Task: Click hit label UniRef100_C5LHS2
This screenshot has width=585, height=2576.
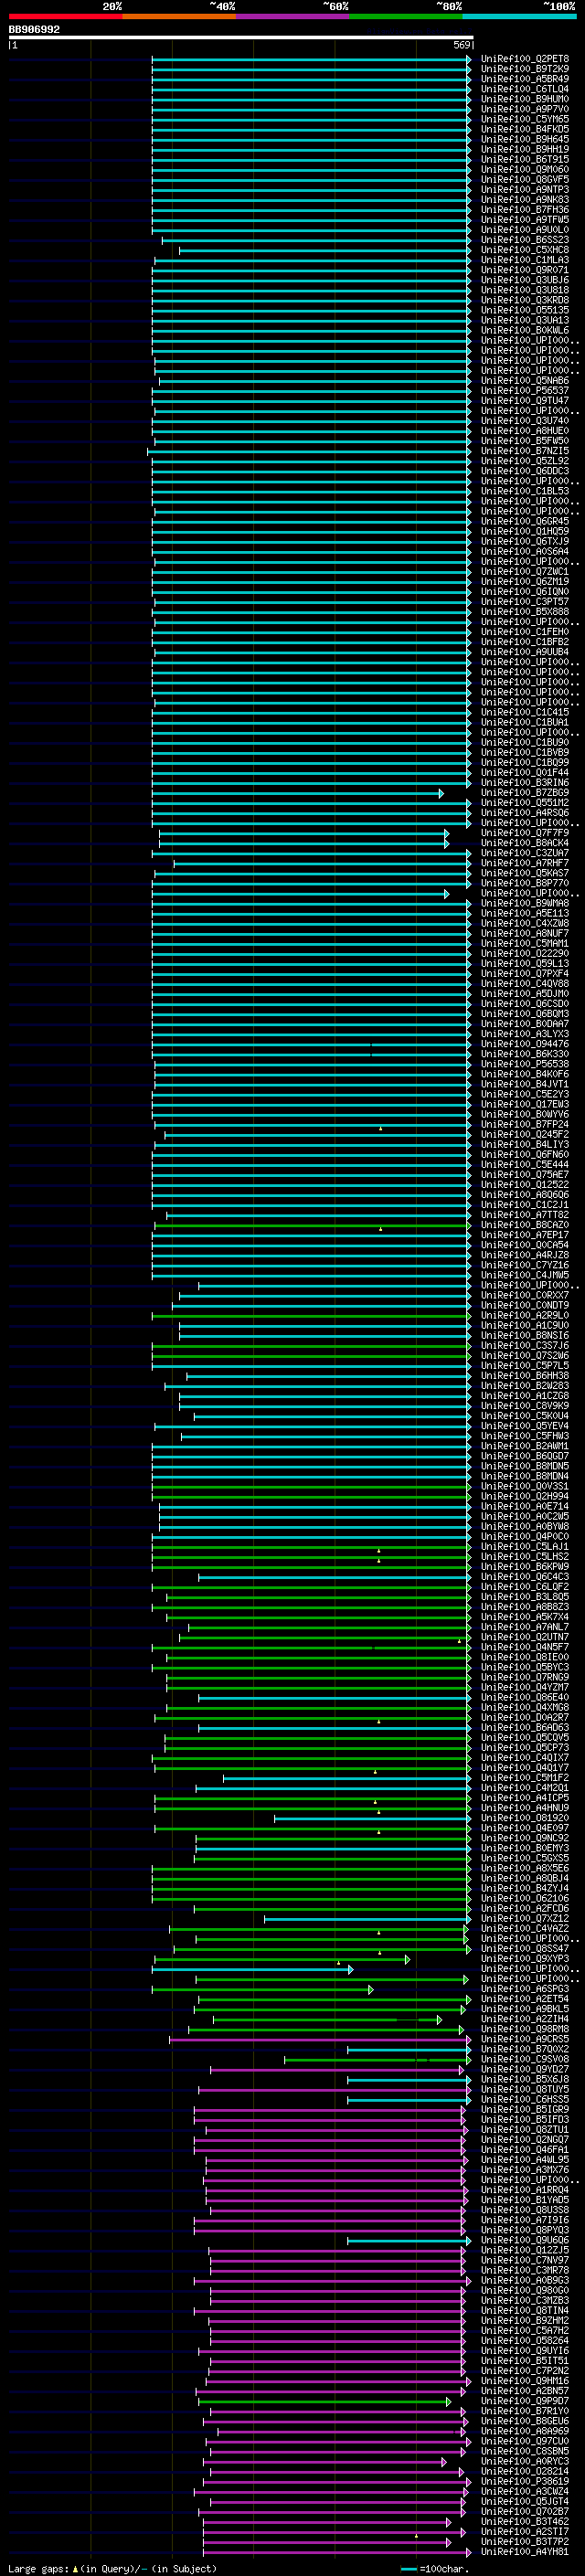Action: [524, 1557]
